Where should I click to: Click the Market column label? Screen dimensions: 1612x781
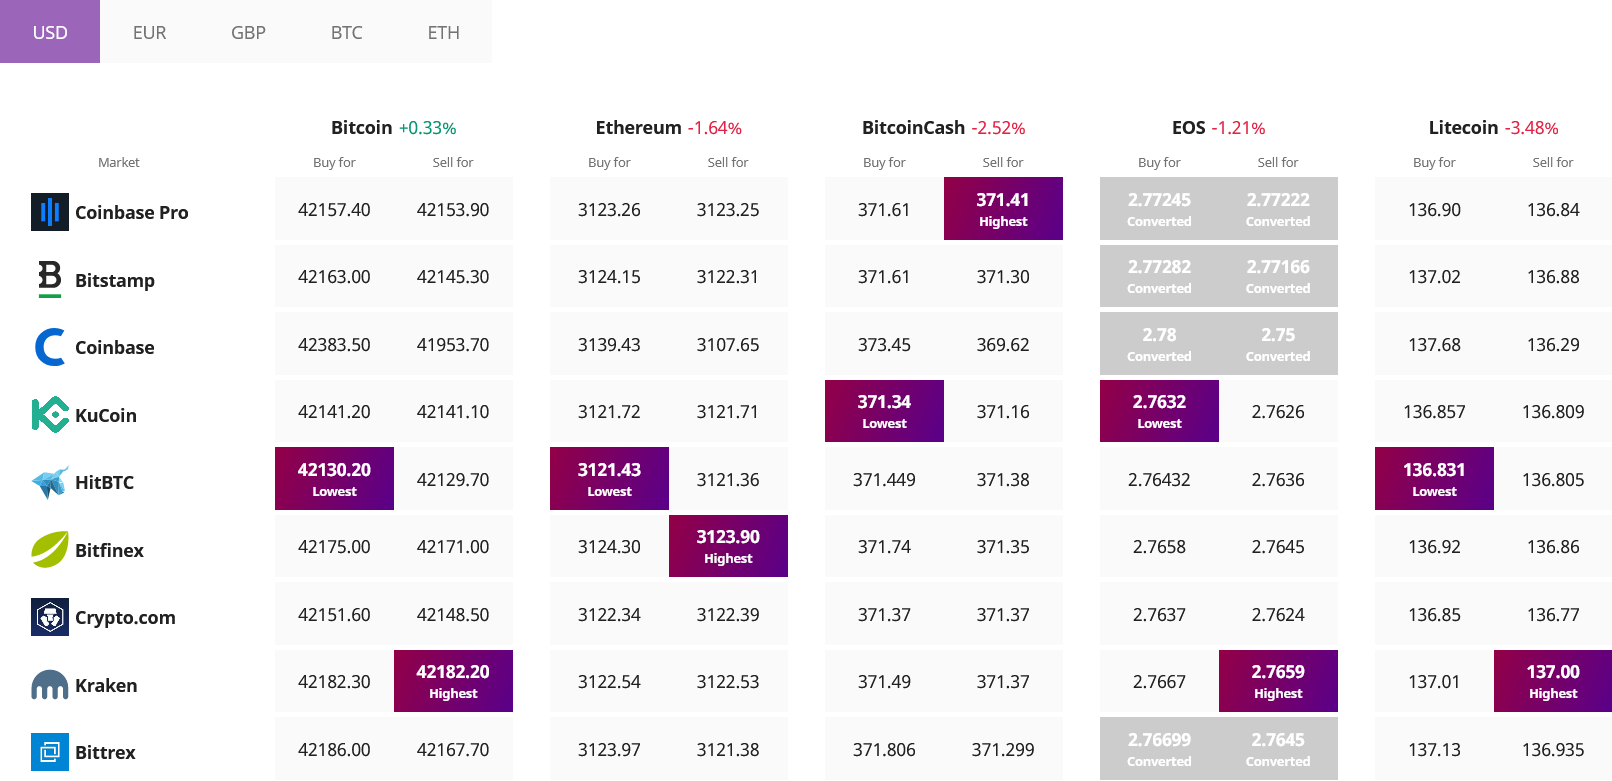coord(119,162)
